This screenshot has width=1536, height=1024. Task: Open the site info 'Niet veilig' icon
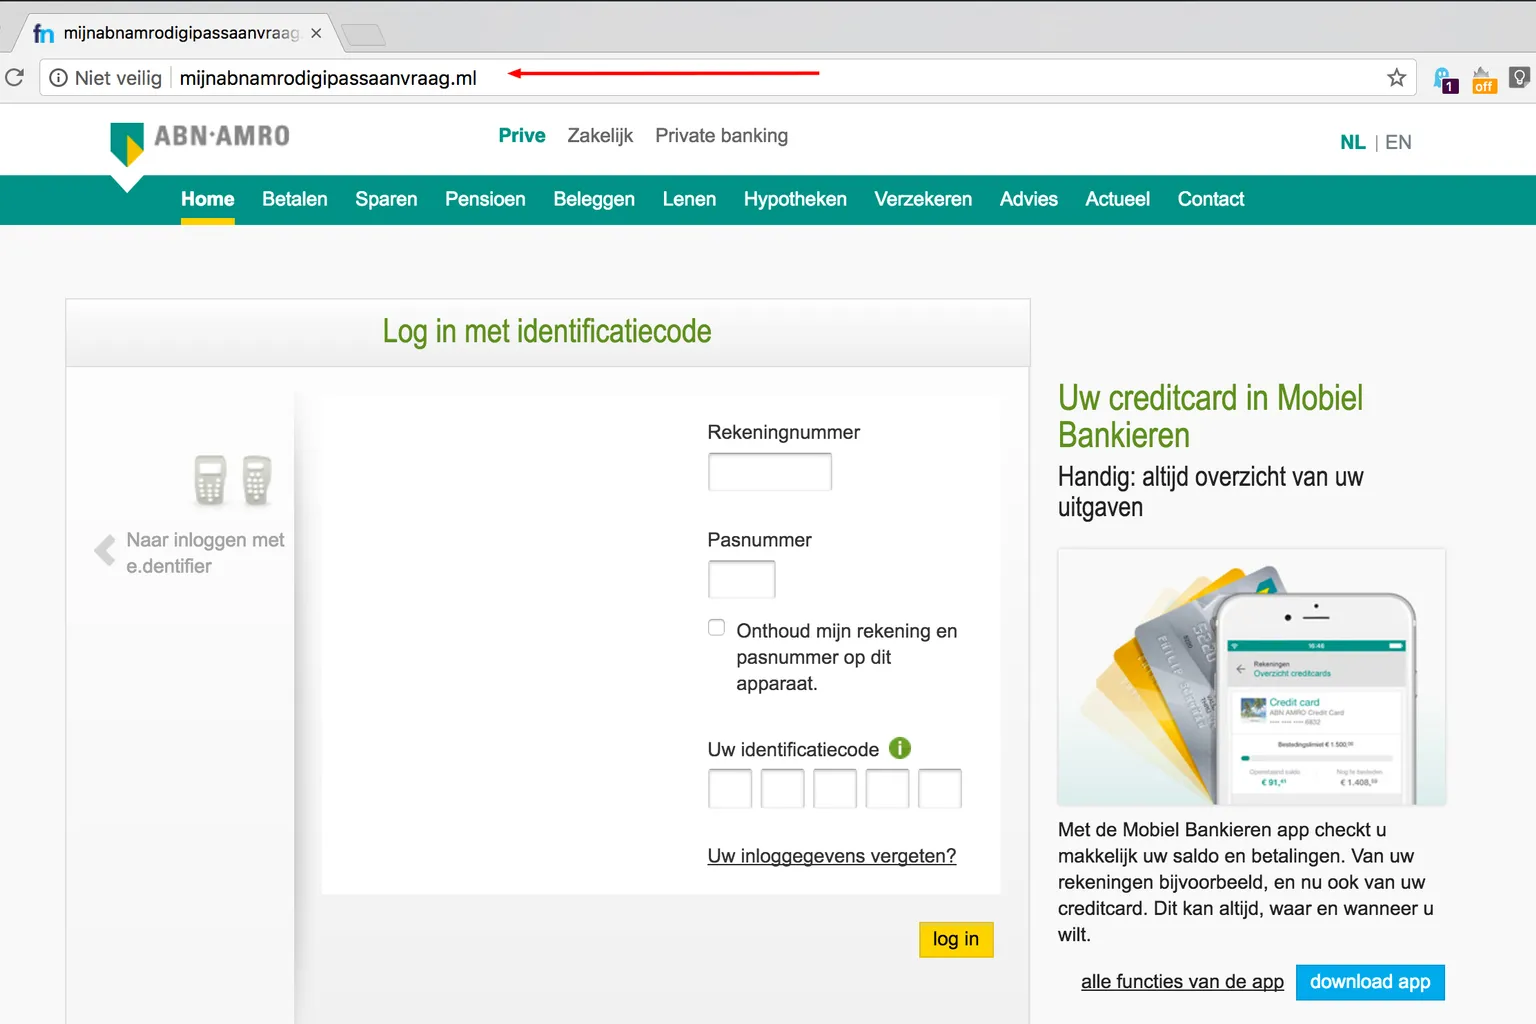(59, 78)
